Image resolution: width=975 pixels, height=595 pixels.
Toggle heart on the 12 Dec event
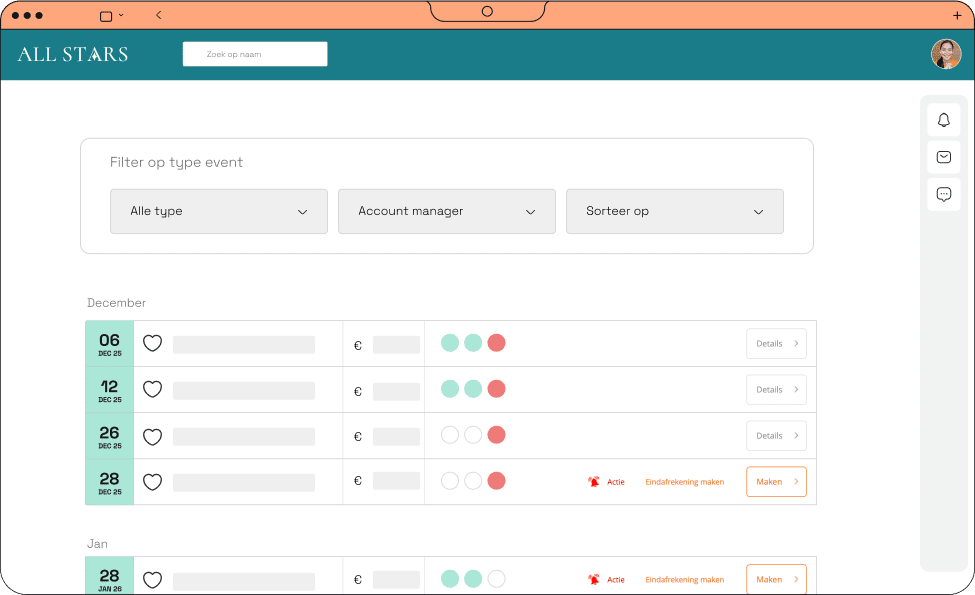pos(152,390)
